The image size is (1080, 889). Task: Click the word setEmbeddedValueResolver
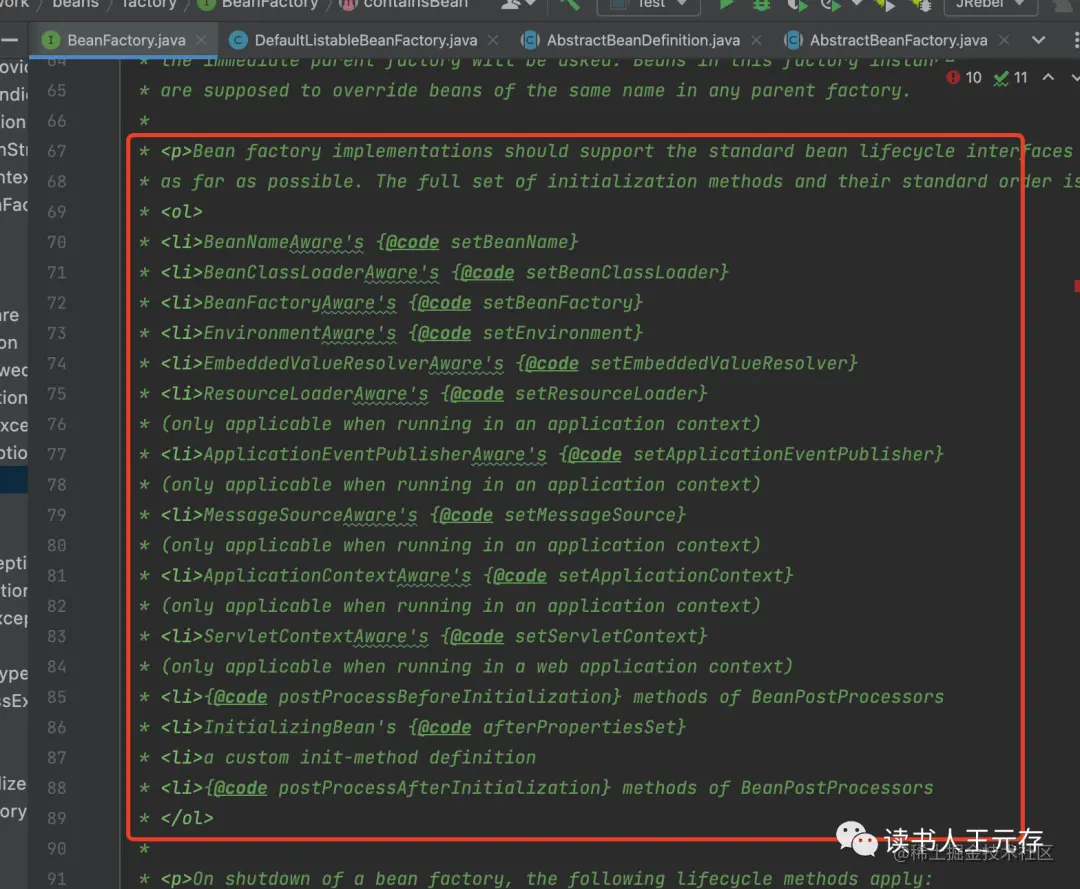pyautogui.click(x=718, y=364)
